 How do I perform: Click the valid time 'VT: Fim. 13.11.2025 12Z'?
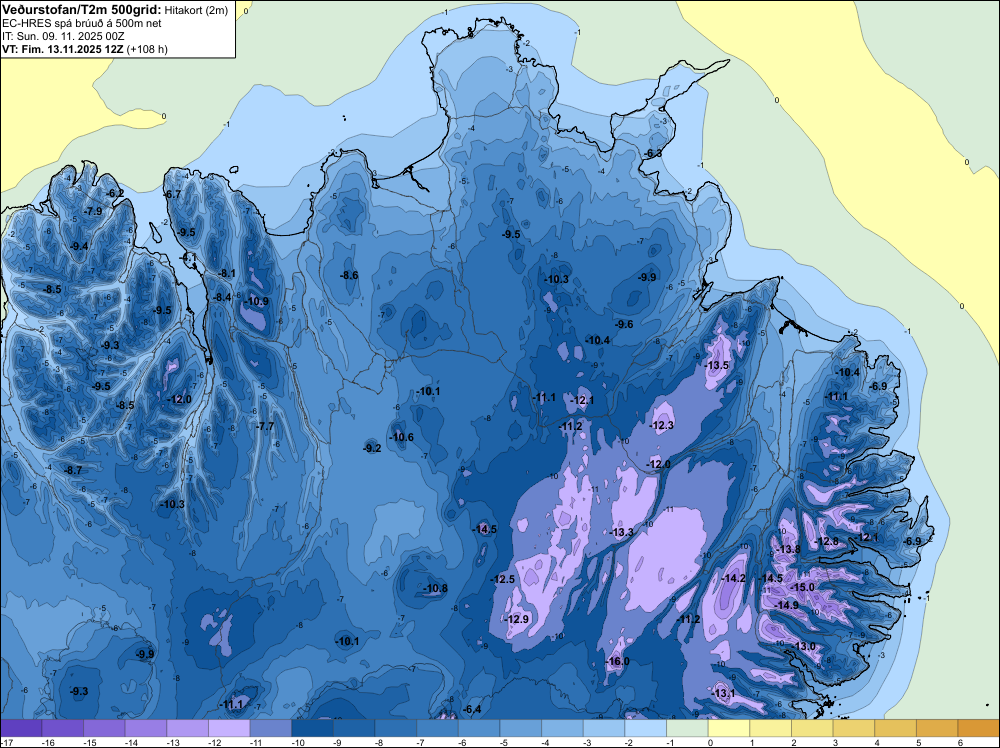point(63,49)
